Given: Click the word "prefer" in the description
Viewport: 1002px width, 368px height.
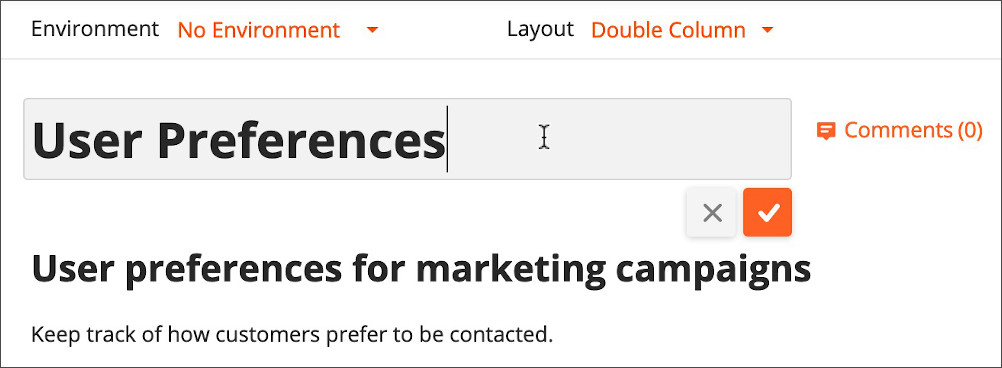Looking at the screenshot, I should (343, 335).
